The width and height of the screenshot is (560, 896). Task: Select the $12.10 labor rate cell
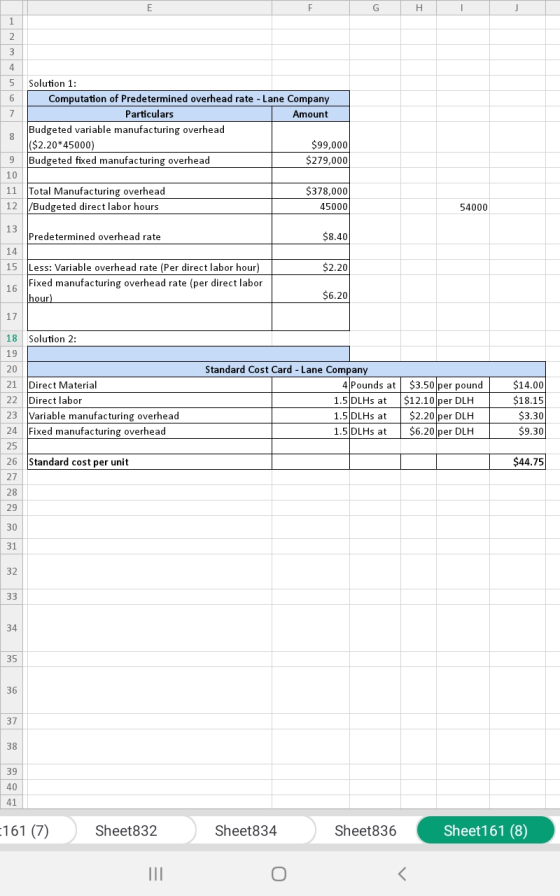point(418,400)
